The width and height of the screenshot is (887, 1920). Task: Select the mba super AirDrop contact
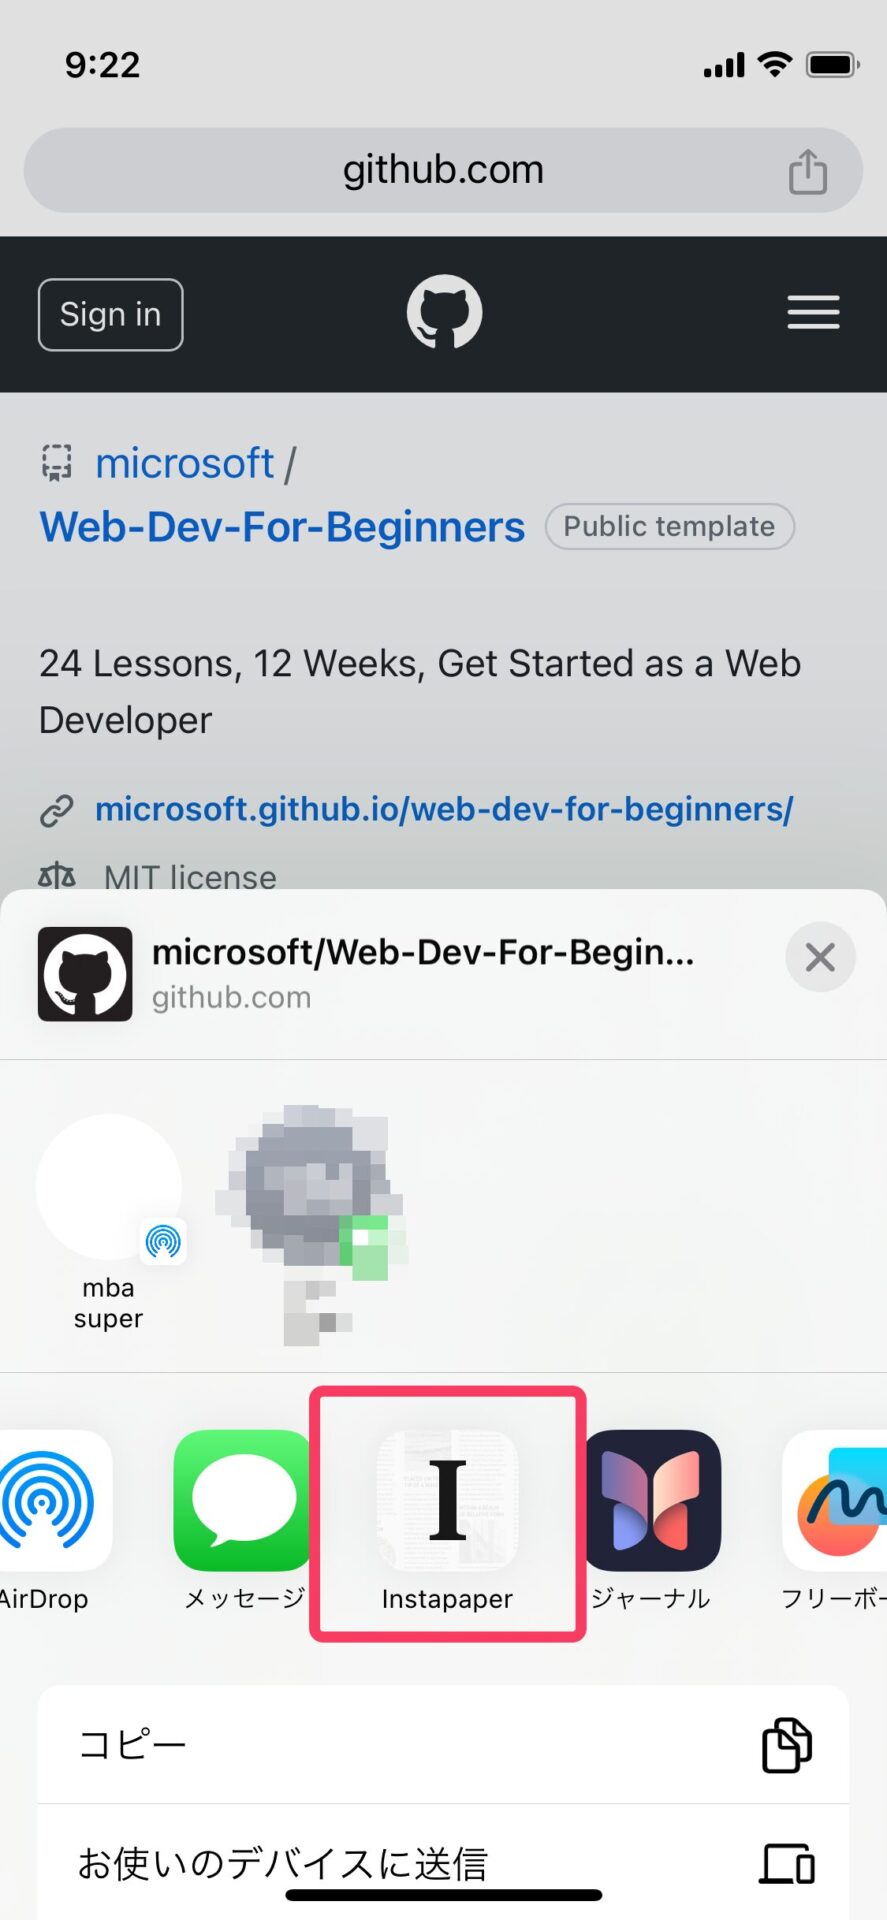coord(109,1190)
